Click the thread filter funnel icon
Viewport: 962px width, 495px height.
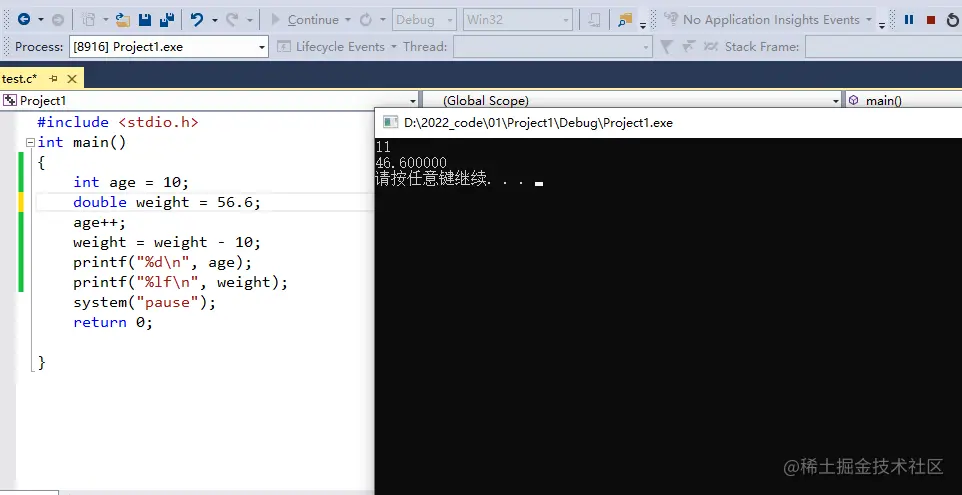coord(667,47)
